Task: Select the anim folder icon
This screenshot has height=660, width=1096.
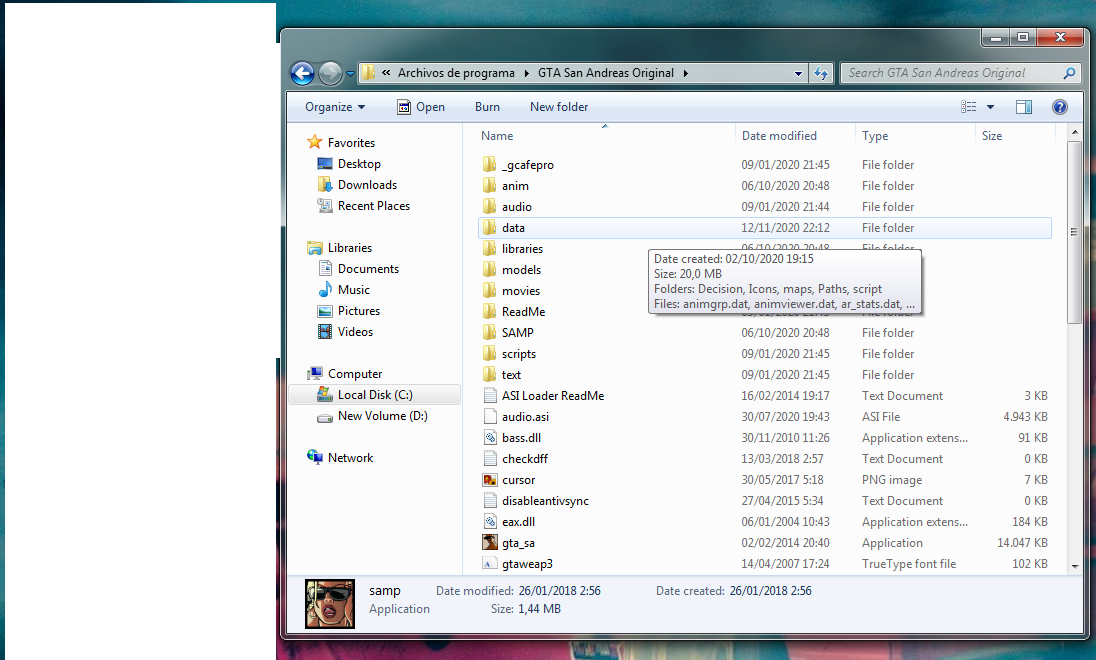Action: [x=489, y=185]
